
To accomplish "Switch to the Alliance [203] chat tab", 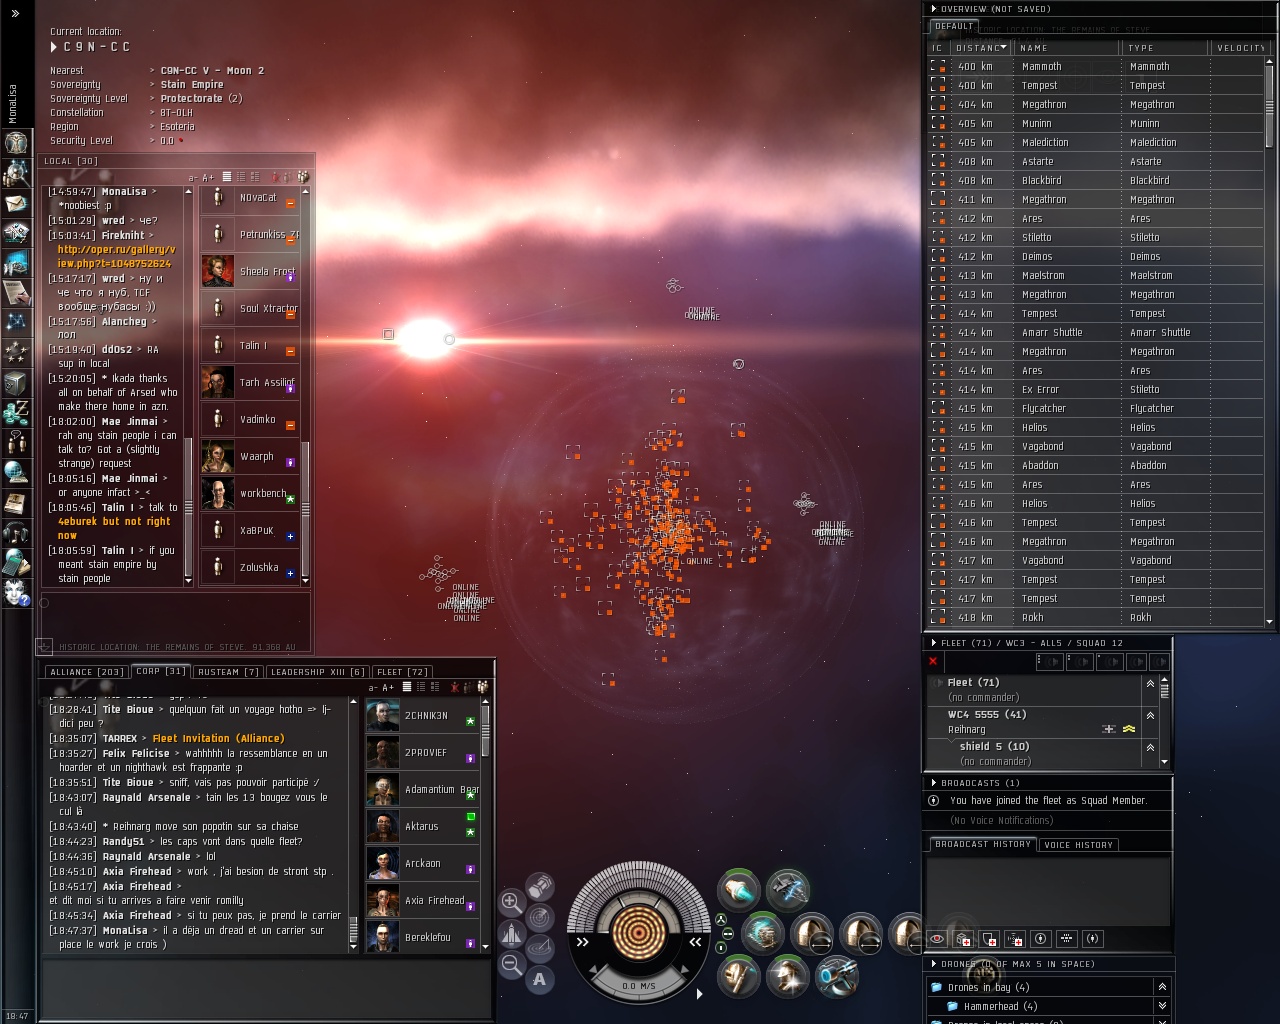I will (86, 672).
